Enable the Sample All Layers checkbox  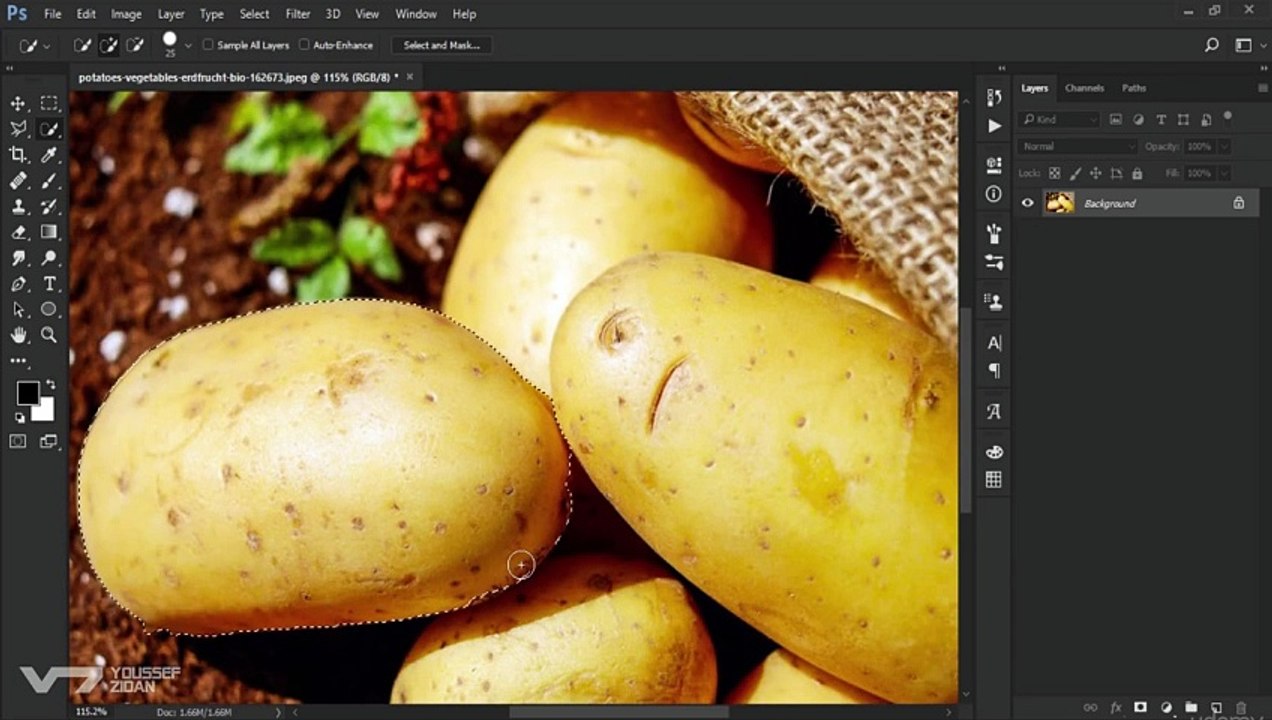[x=208, y=45]
